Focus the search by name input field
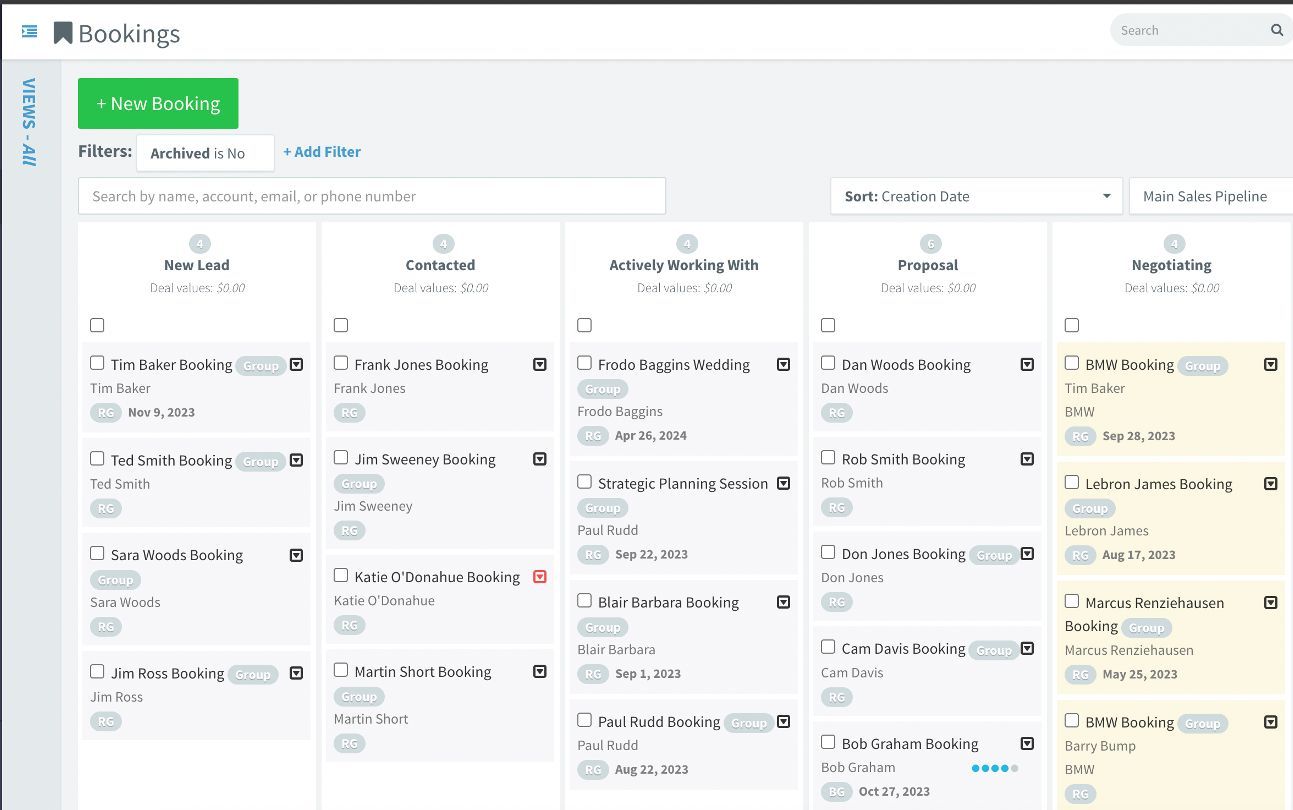The image size is (1293, 810). point(371,196)
